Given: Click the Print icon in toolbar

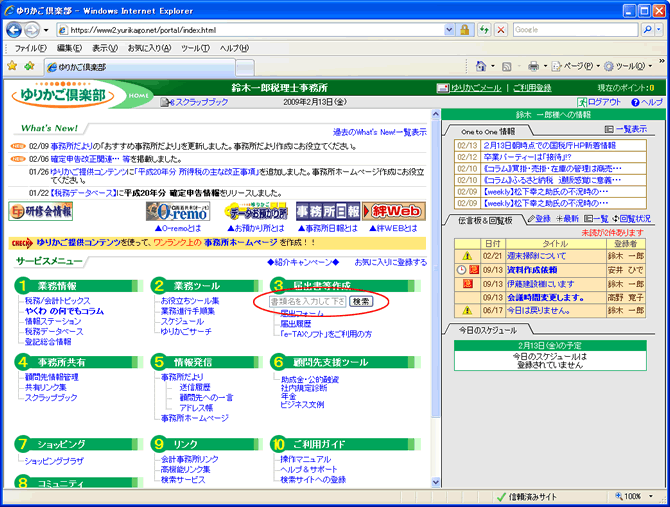Looking at the screenshot, I should tap(533, 66).
